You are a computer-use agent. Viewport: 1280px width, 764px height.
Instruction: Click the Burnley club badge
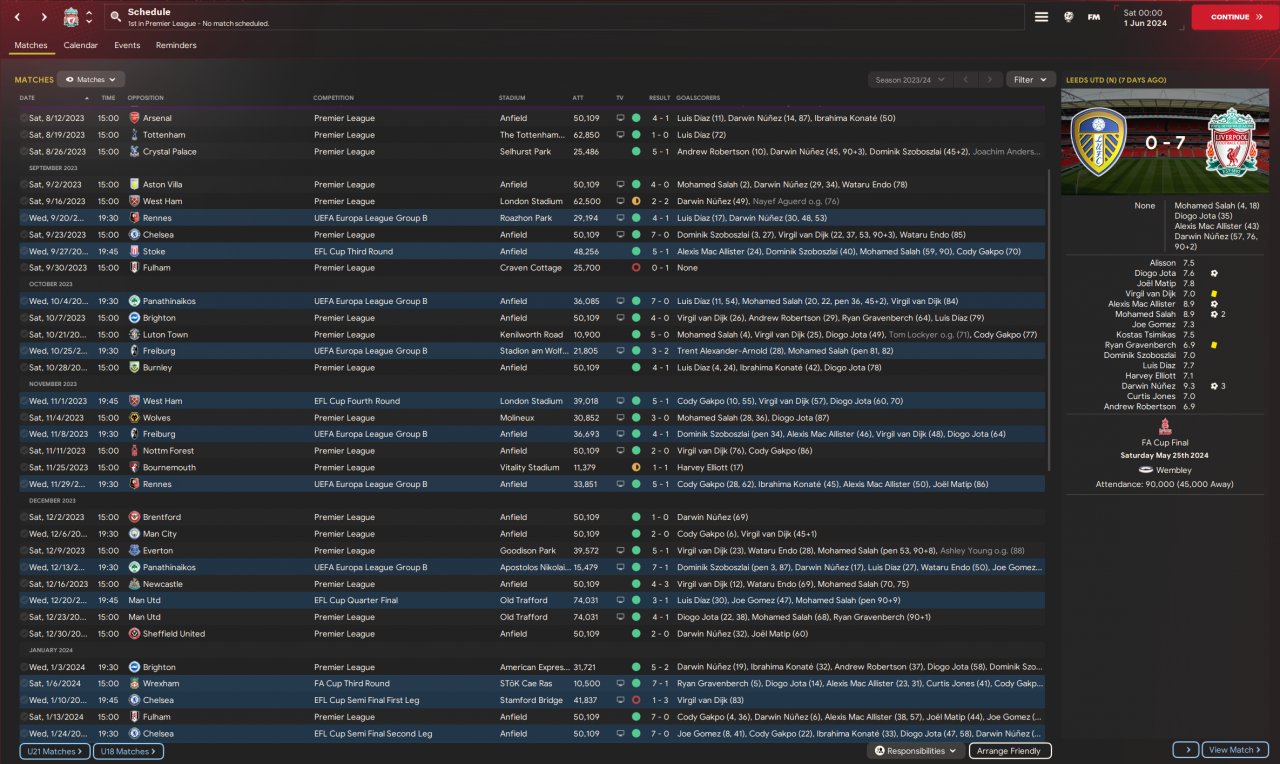point(135,368)
